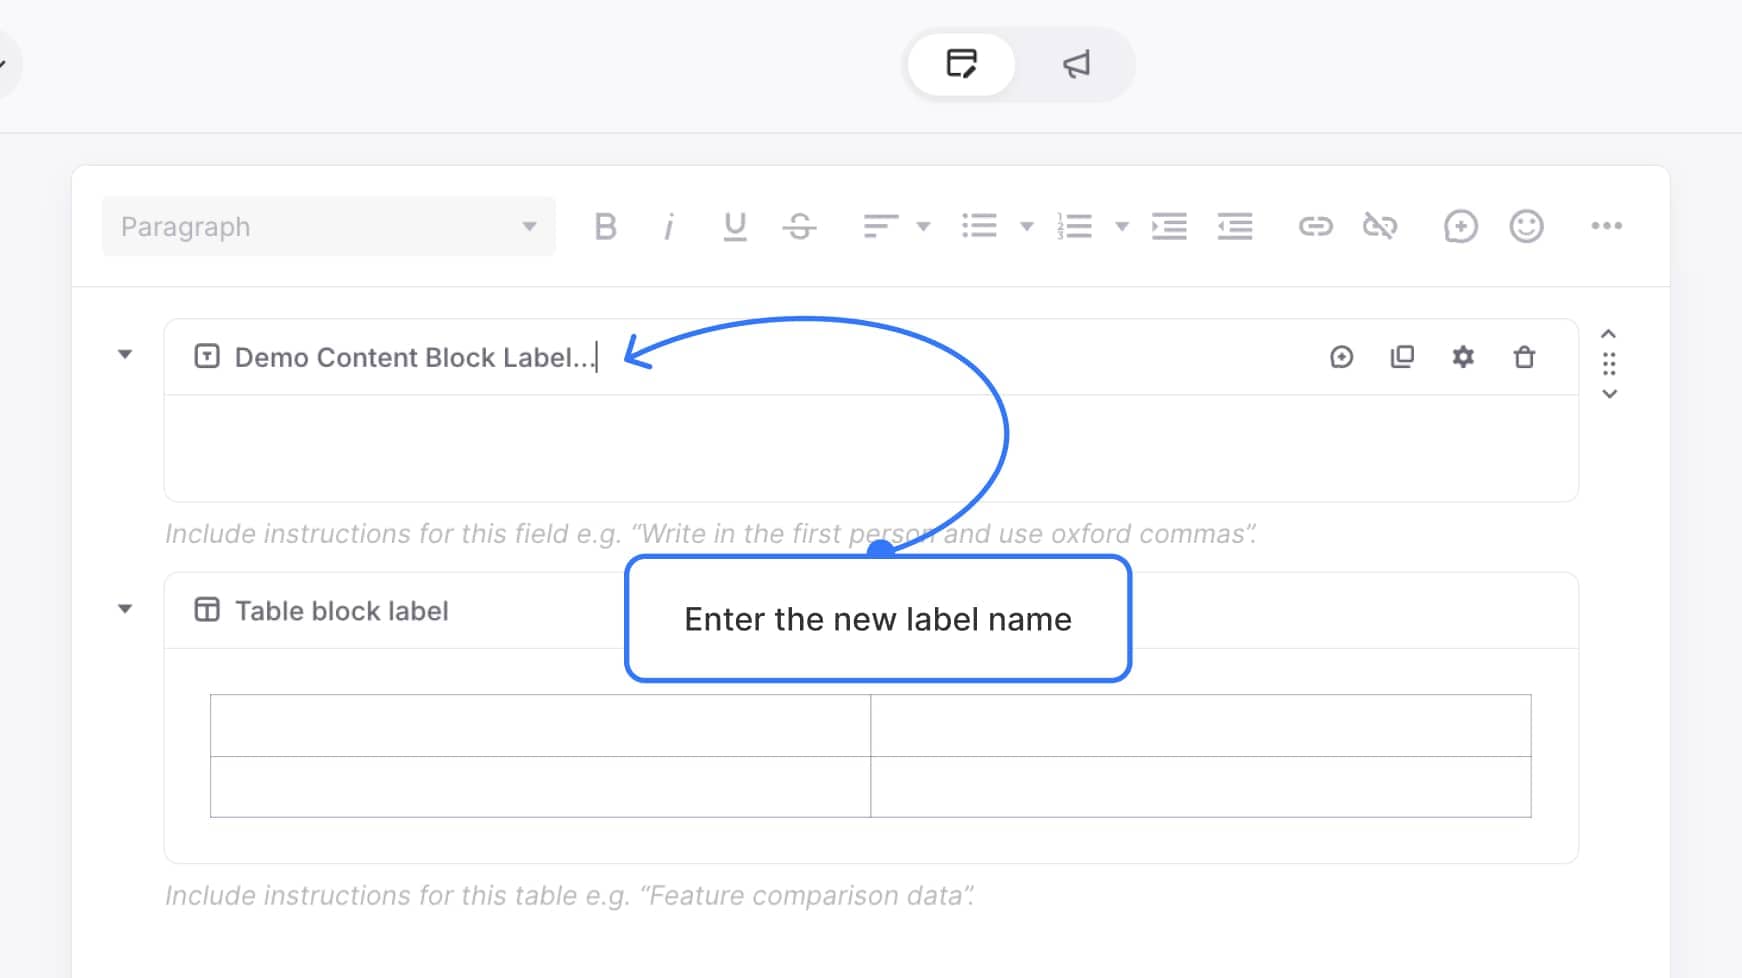Decrease the indent
The height and width of the screenshot is (978, 1742).
pyautogui.click(x=1235, y=226)
